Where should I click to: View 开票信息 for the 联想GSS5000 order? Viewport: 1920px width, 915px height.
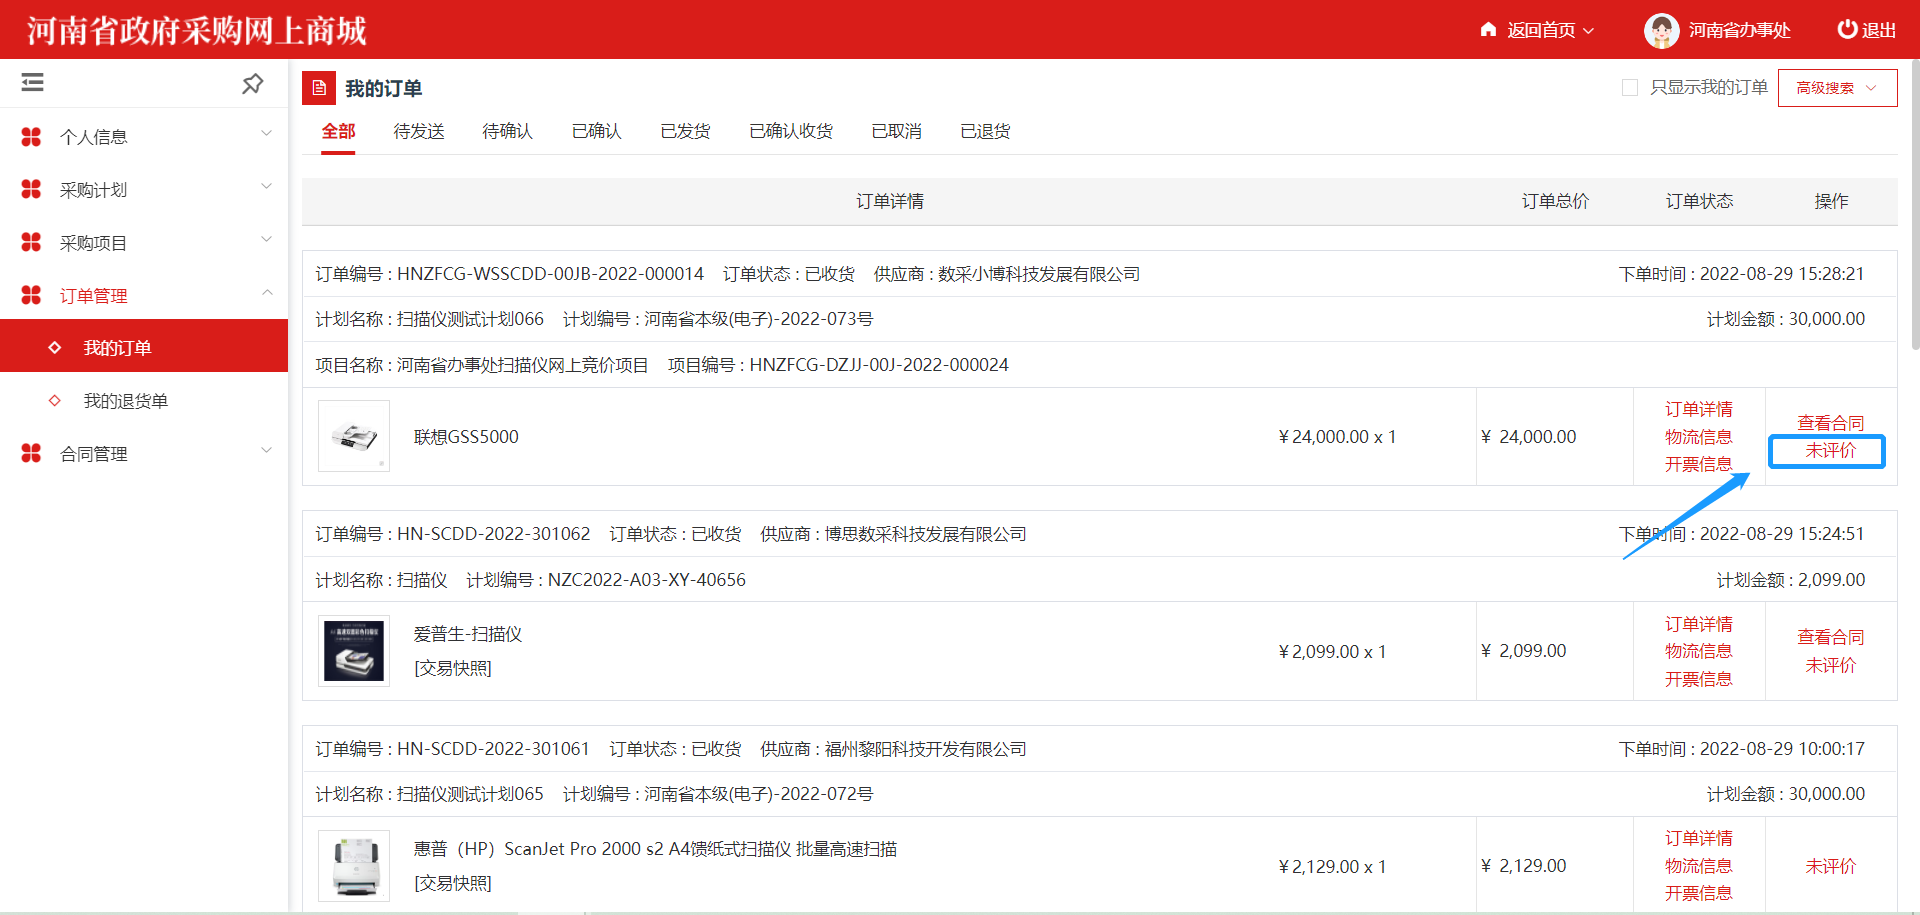point(1698,464)
